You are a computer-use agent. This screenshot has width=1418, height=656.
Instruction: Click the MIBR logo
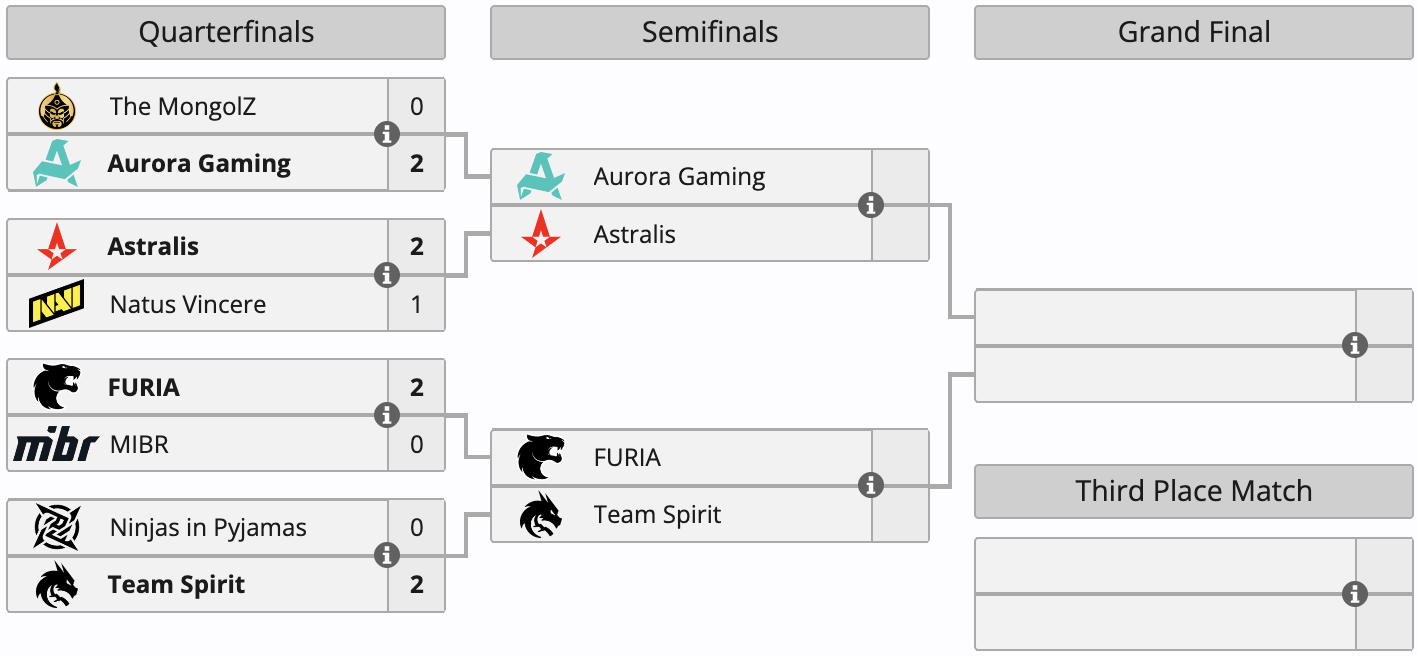[x=55, y=445]
